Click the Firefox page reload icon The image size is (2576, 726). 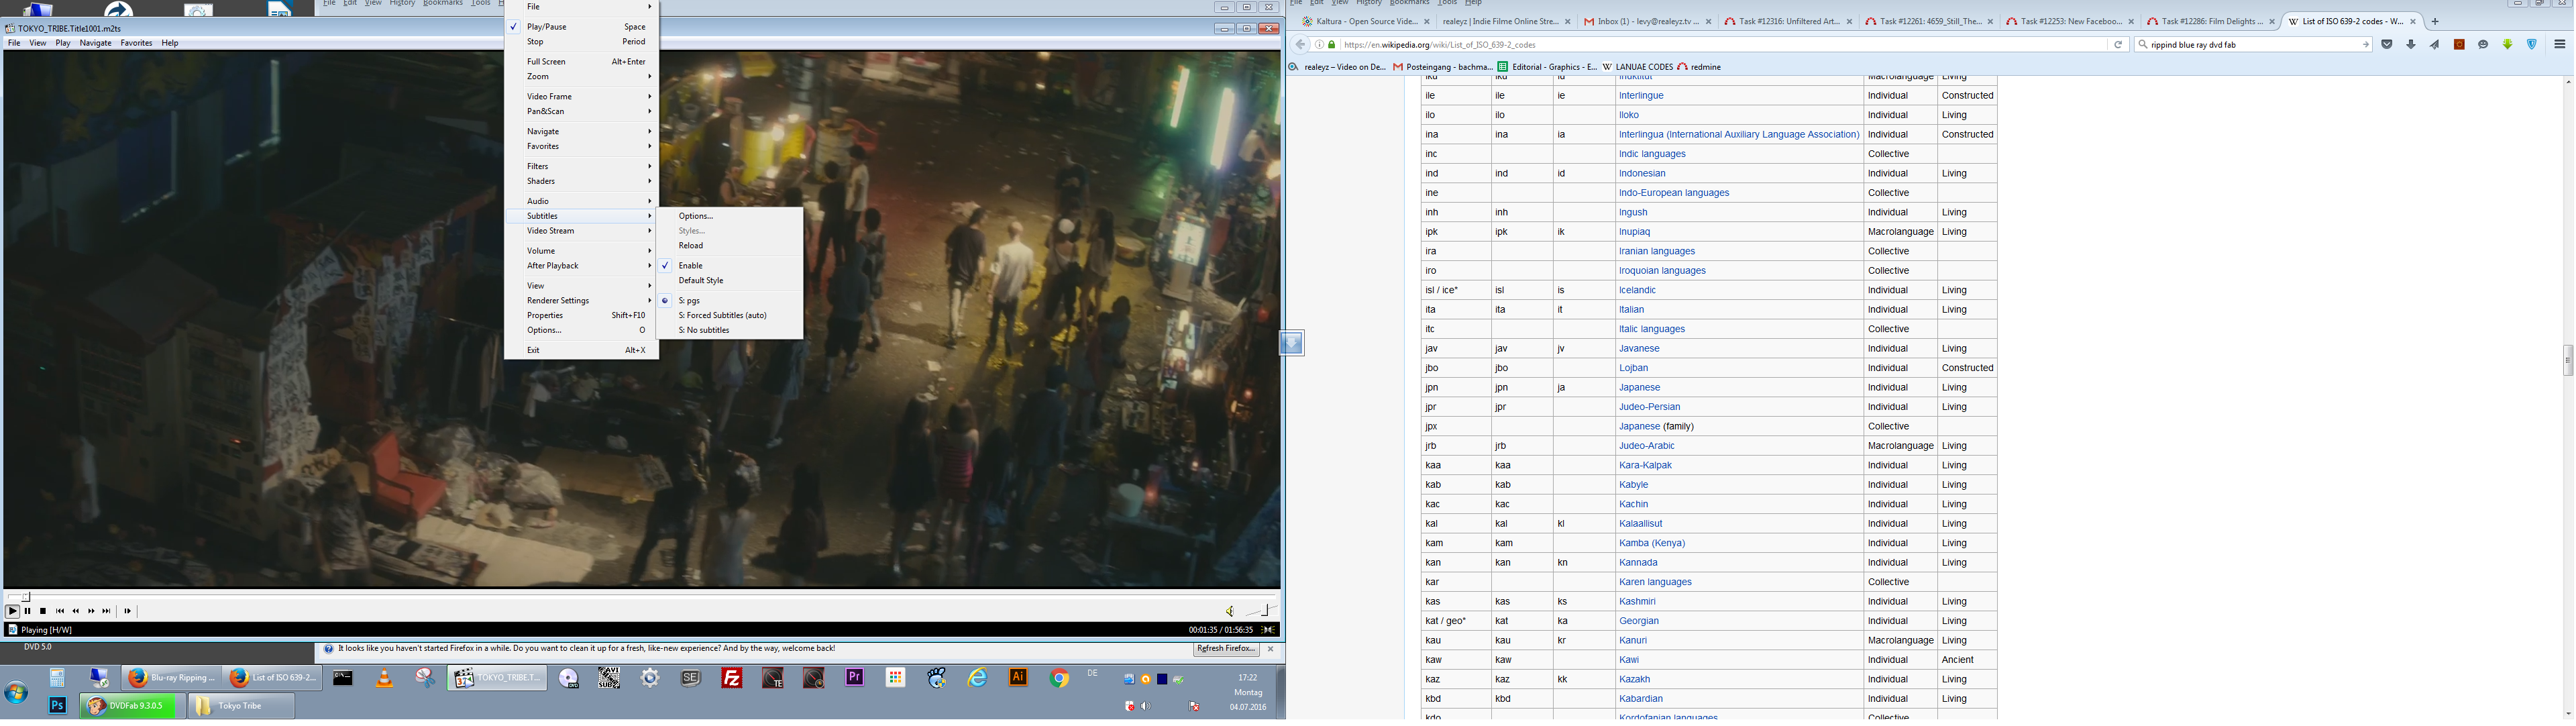pyautogui.click(x=2117, y=44)
